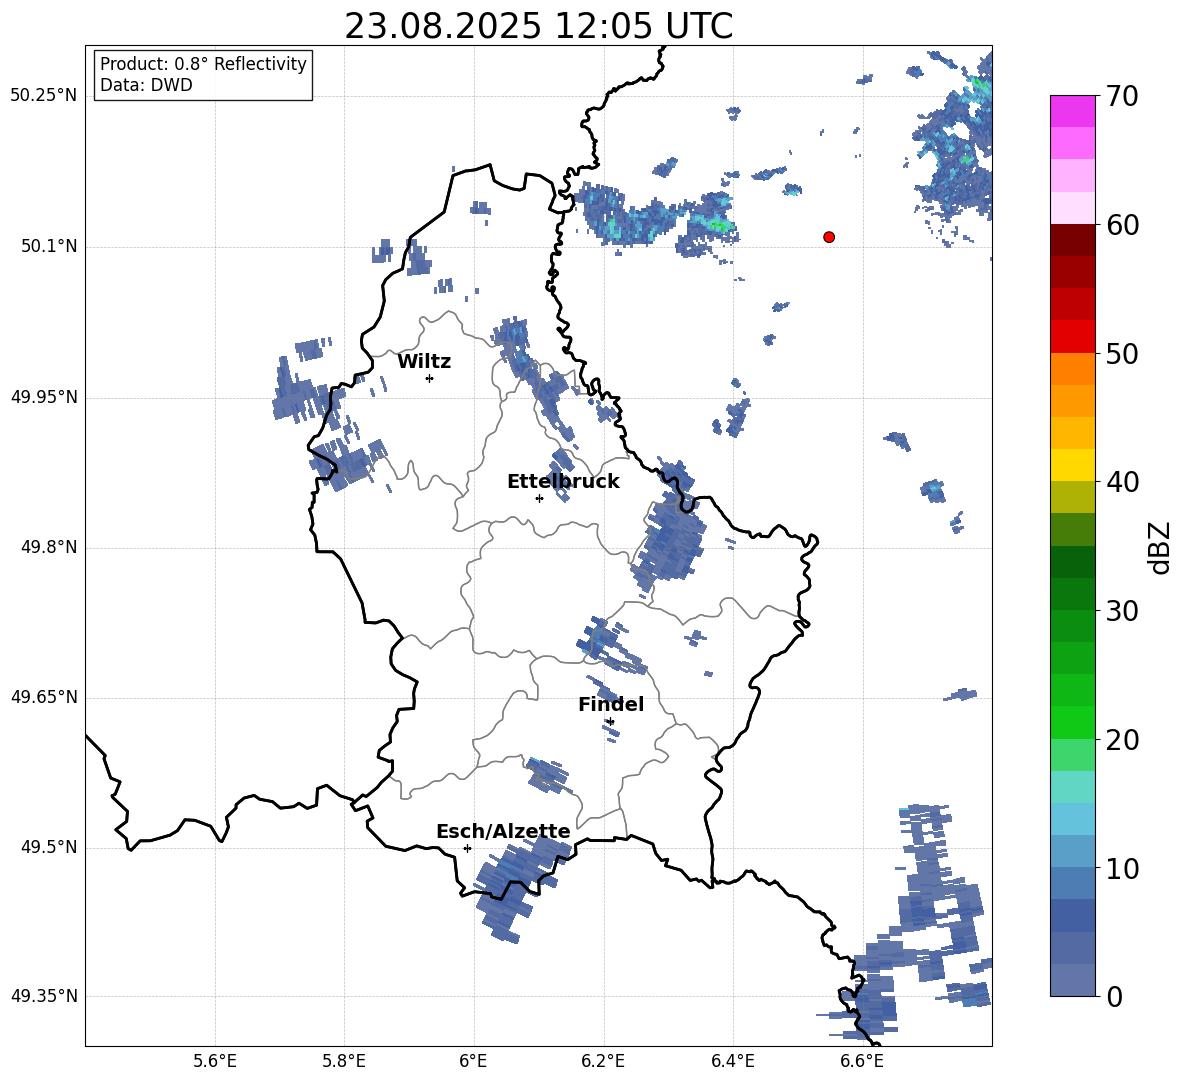This screenshot has height=1081, width=1184.
Task: Click the 50.25°N latitude label
Action: [x=44, y=96]
